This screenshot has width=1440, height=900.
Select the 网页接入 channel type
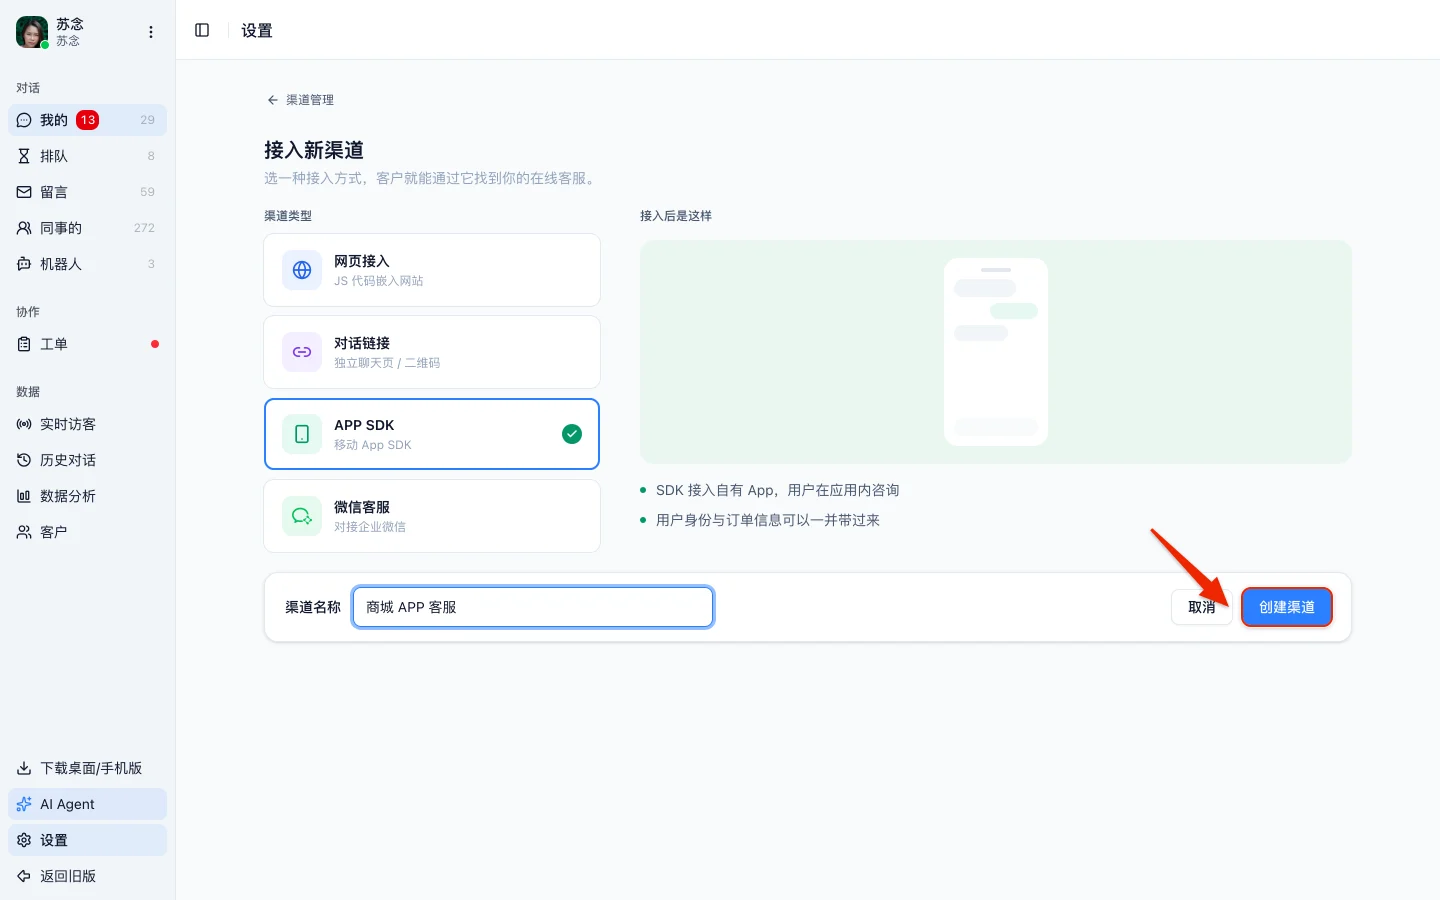pos(432,270)
